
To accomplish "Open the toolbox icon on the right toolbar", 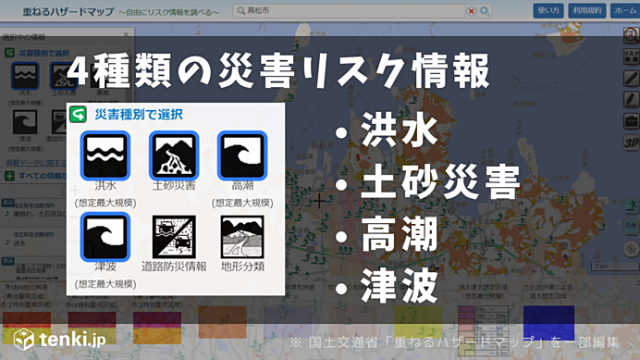I will [x=631, y=121].
